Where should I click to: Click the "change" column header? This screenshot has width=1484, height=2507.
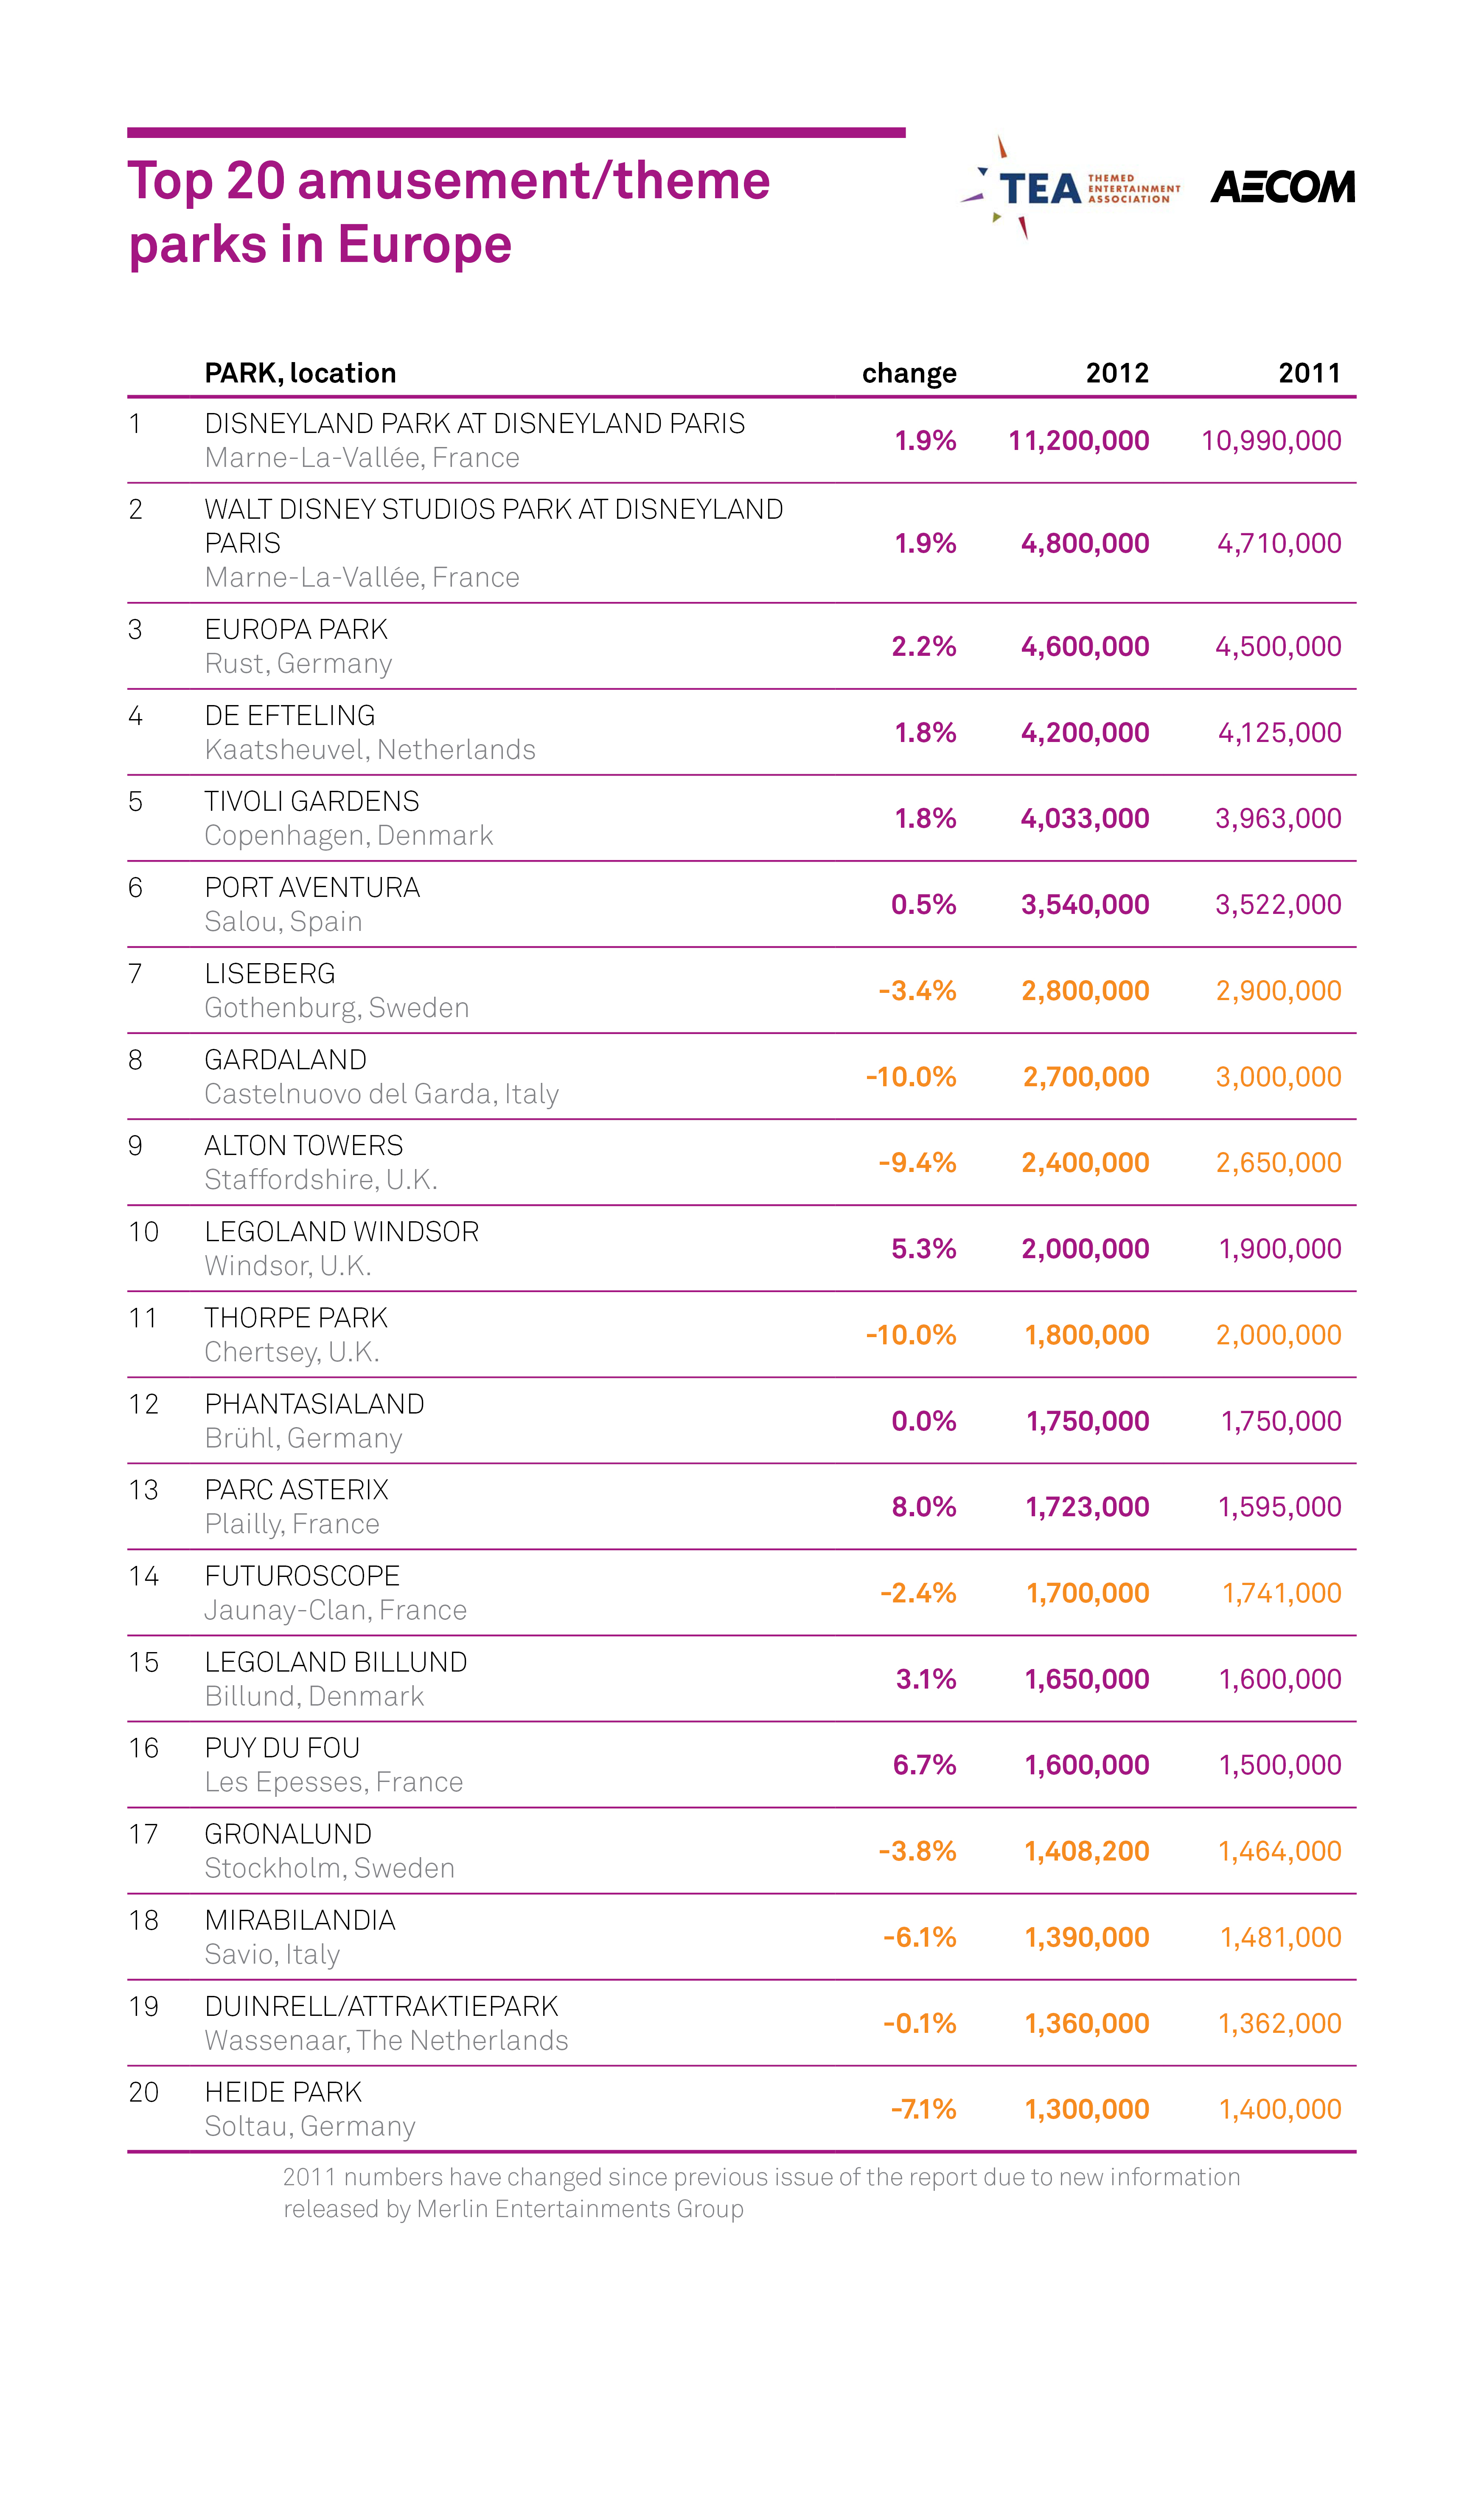908,373
